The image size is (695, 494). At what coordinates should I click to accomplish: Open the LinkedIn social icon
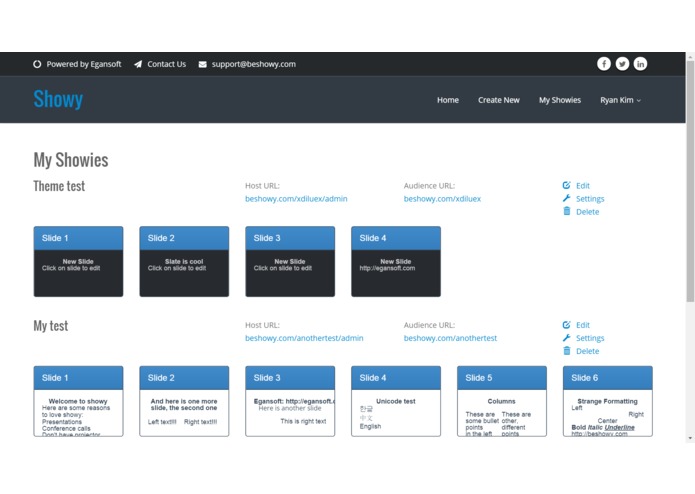(x=640, y=64)
